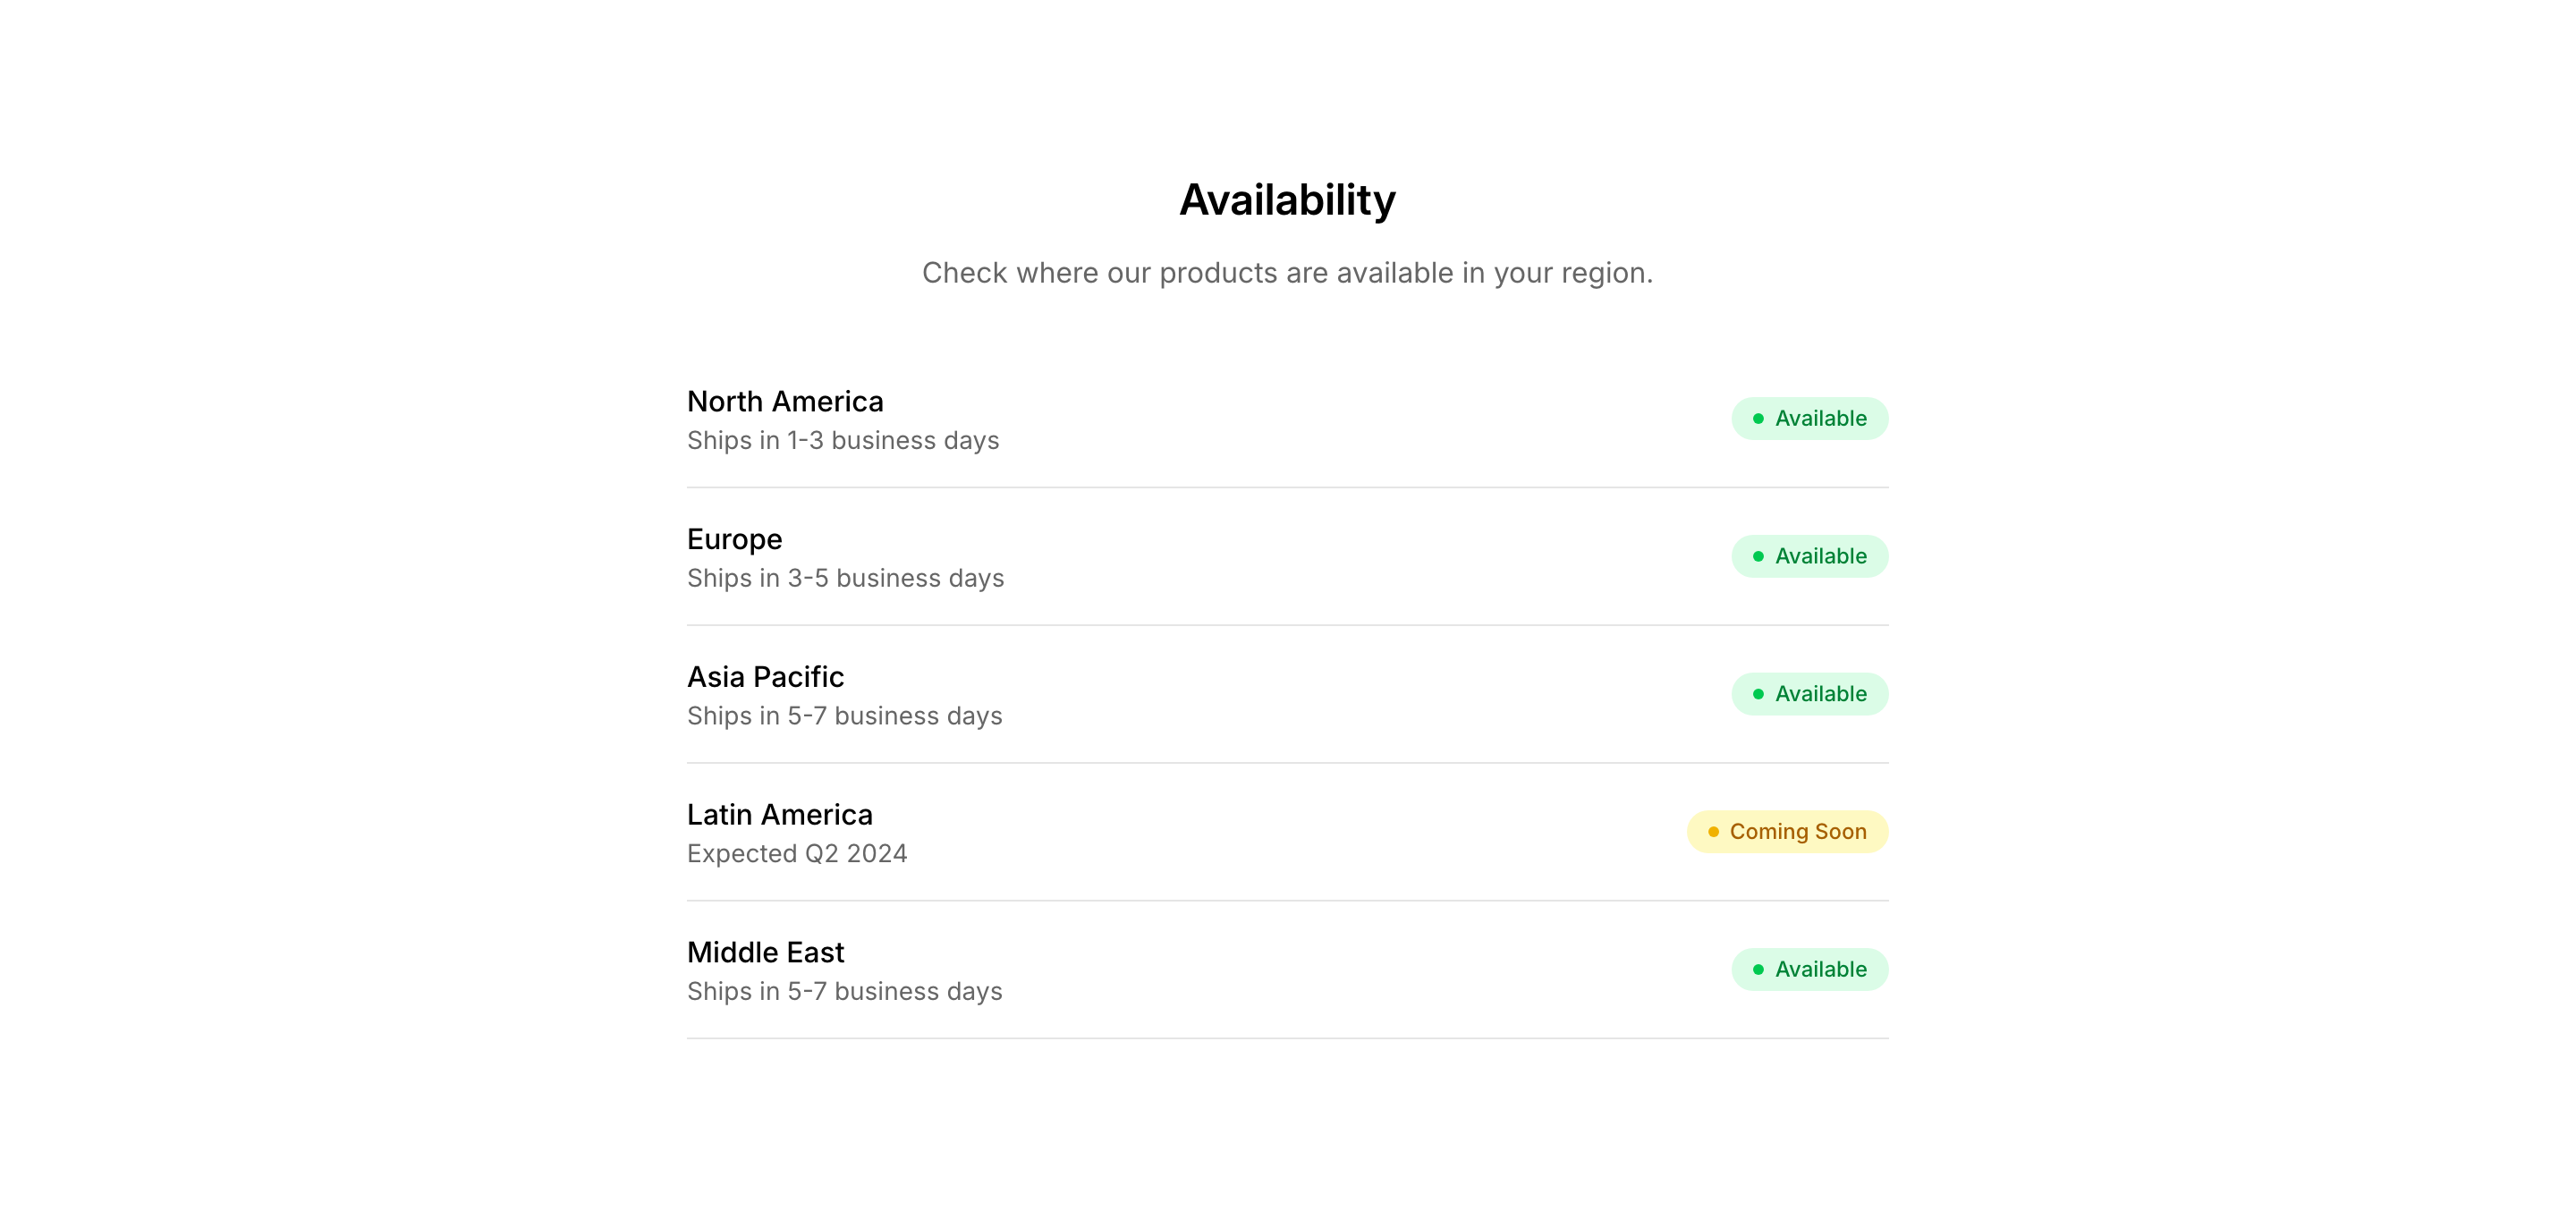Click green status dot for Middle East
The width and height of the screenshot is (2576, 1211).
tap(1758, 970)
